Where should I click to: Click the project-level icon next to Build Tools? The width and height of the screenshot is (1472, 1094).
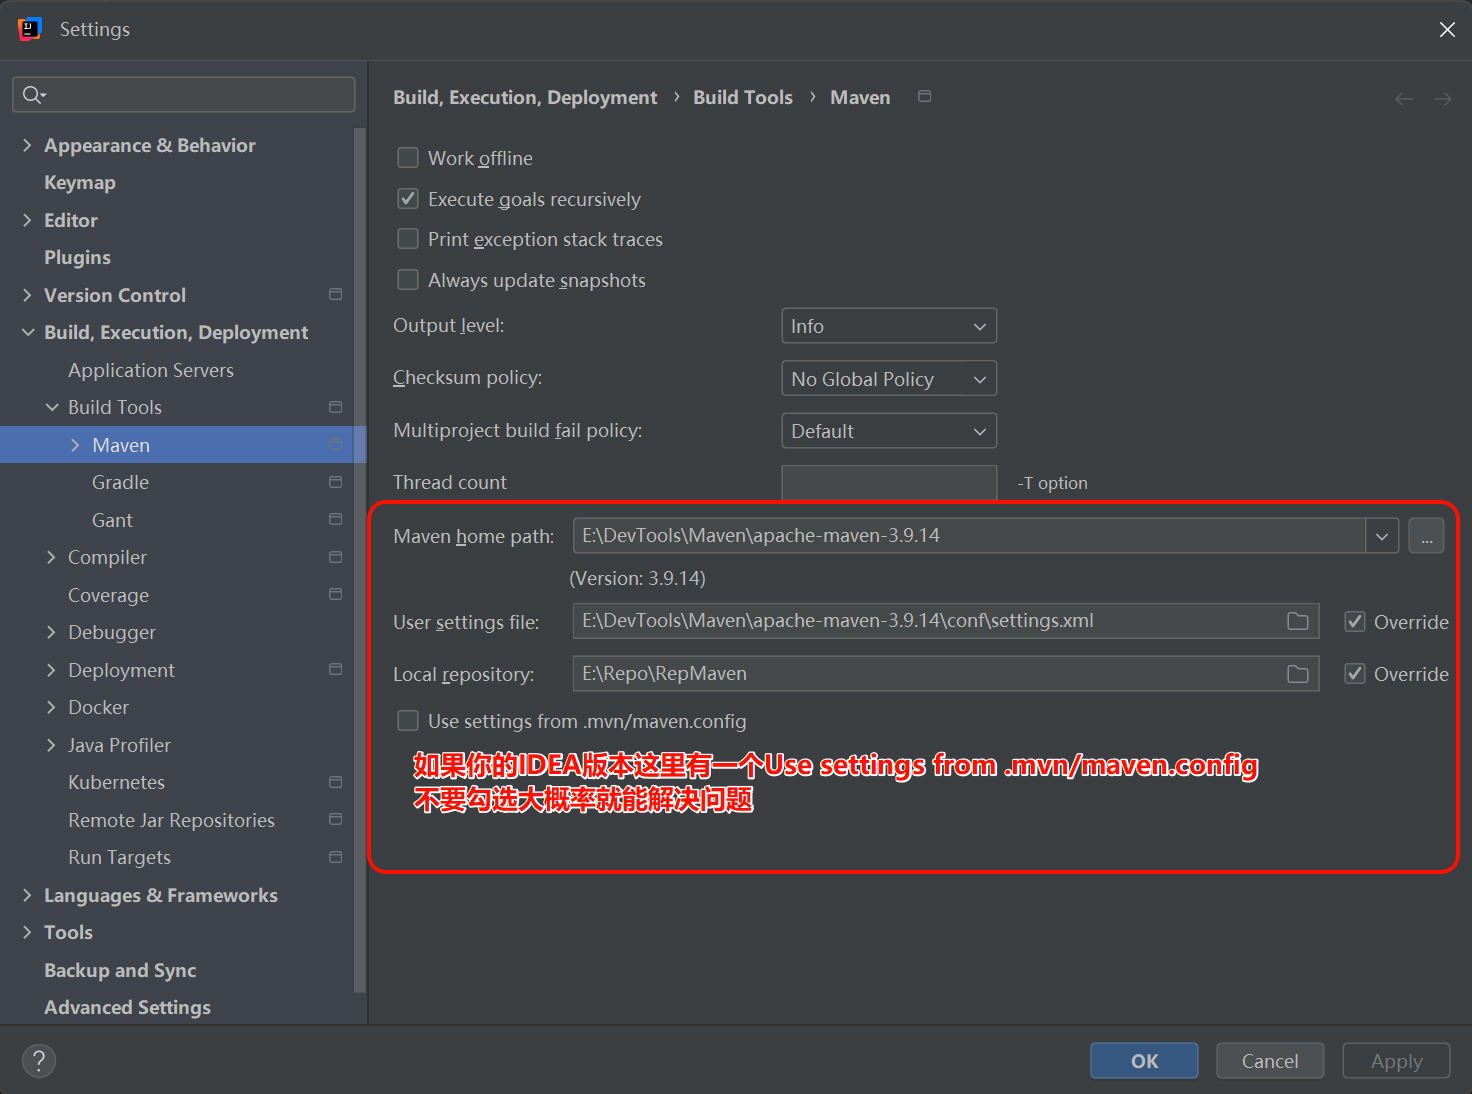[x=336, y=407]
